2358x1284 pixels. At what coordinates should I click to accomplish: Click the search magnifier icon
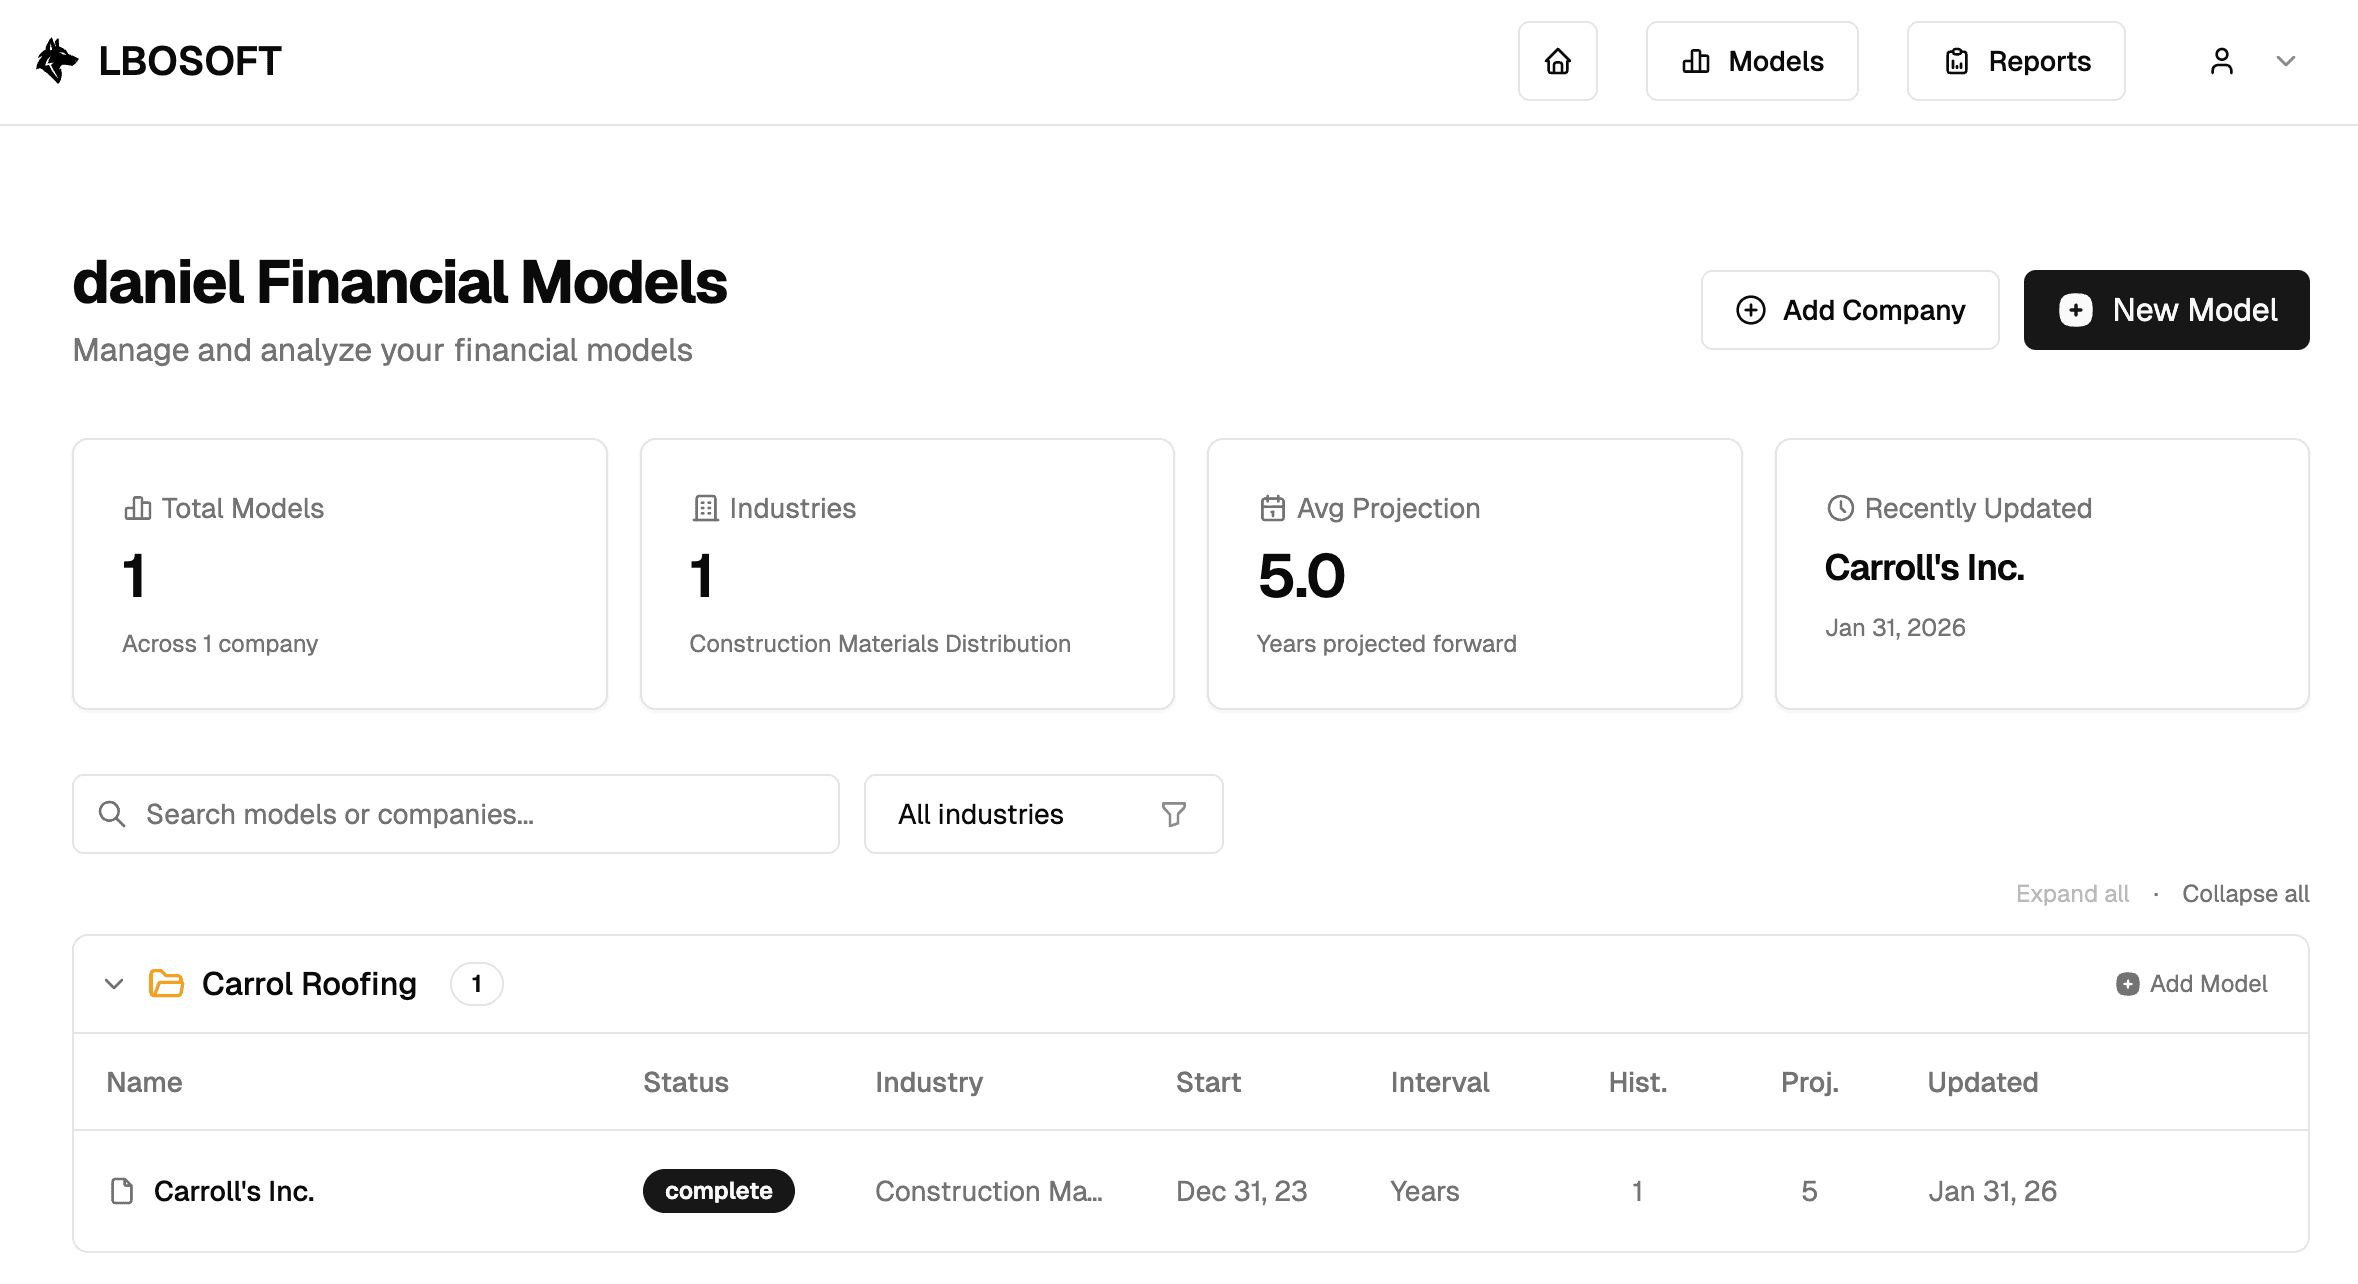pos(112,814)
